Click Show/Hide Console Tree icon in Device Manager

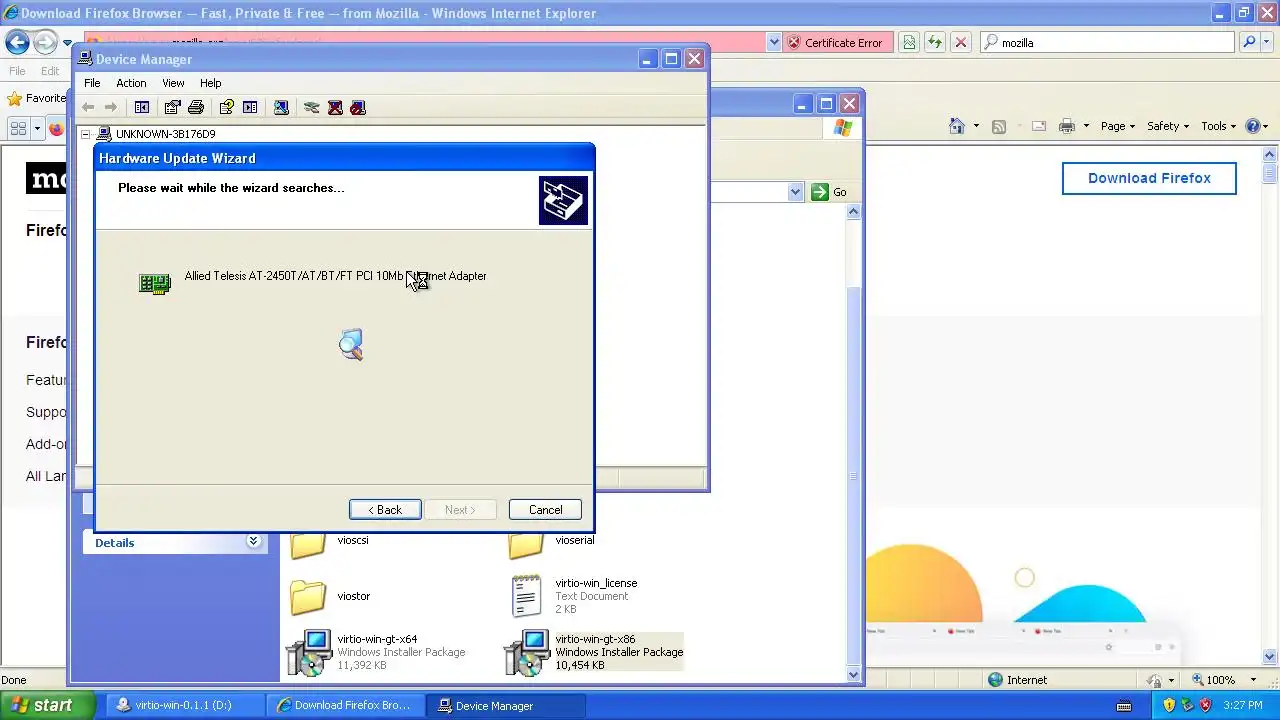point(142,107)
